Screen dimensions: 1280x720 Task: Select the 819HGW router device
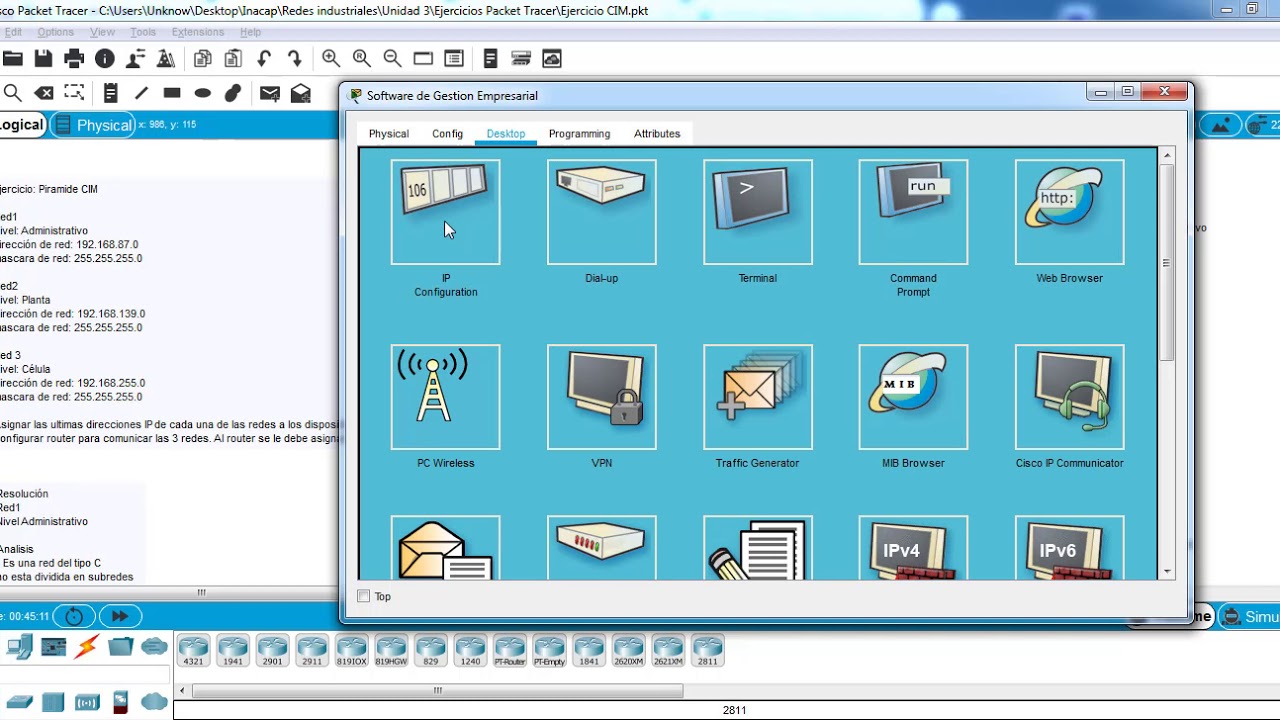point(391,650)
